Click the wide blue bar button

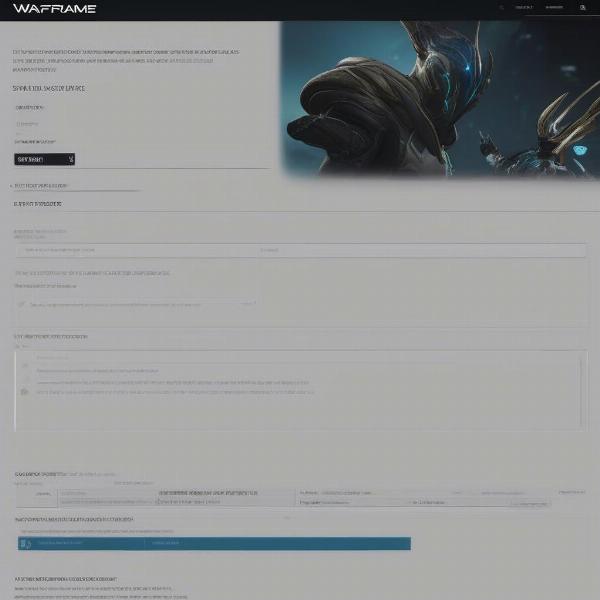214,543
